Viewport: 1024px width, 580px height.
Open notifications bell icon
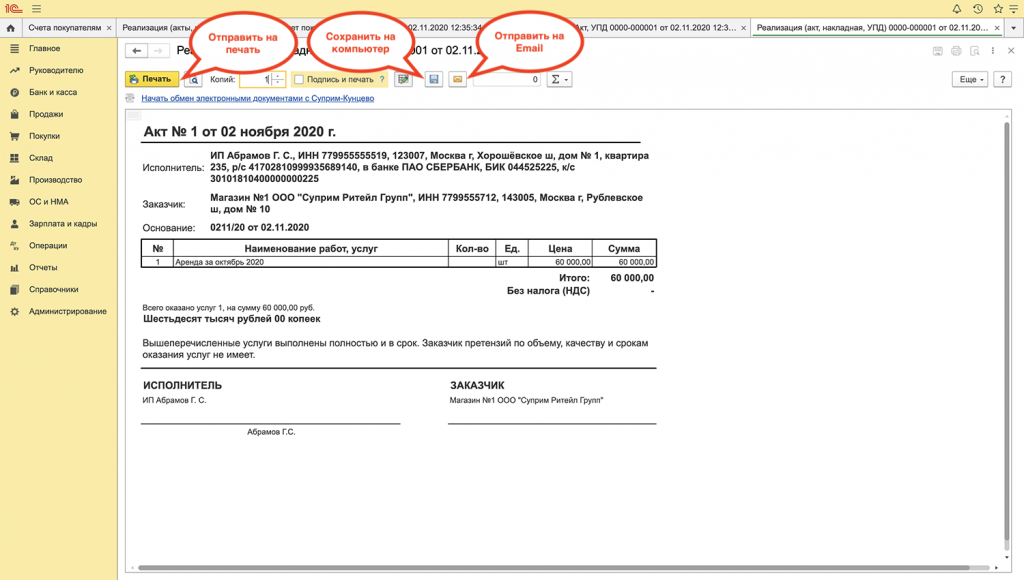pyautogui.click(x=957, y=8)
